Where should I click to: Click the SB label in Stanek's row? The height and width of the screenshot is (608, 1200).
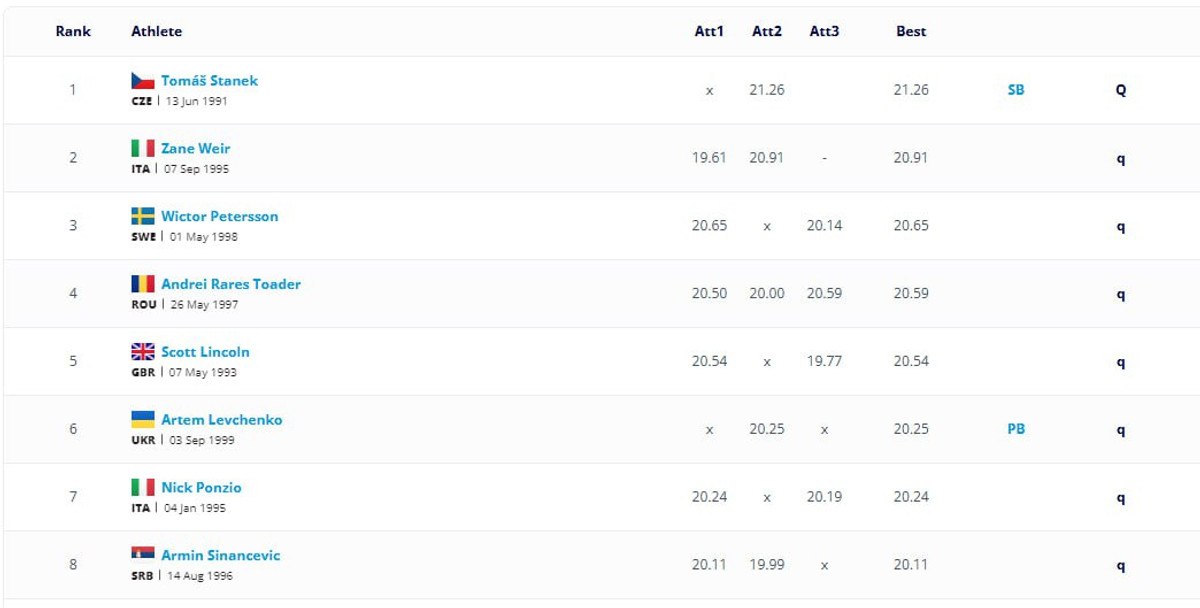(x=1016, y=90)
